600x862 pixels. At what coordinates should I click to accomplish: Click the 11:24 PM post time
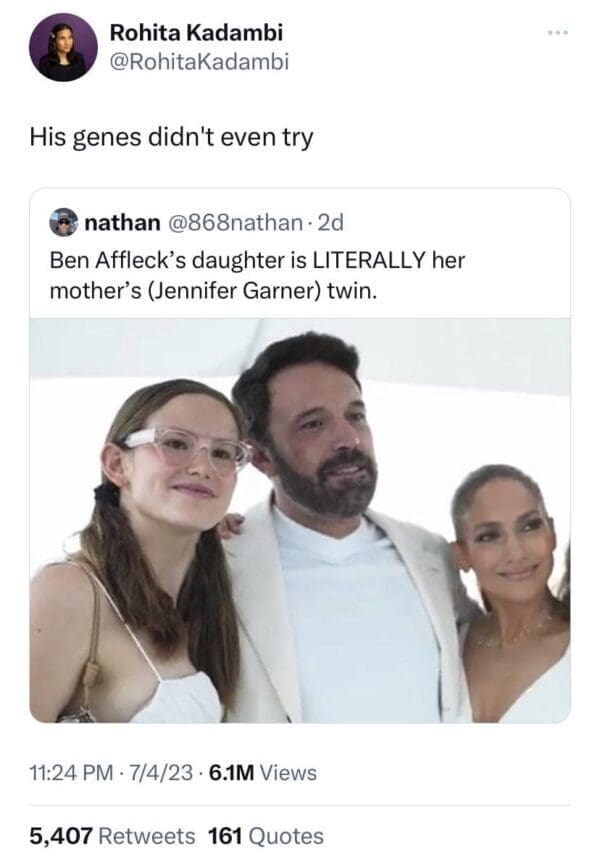point(66,772)
